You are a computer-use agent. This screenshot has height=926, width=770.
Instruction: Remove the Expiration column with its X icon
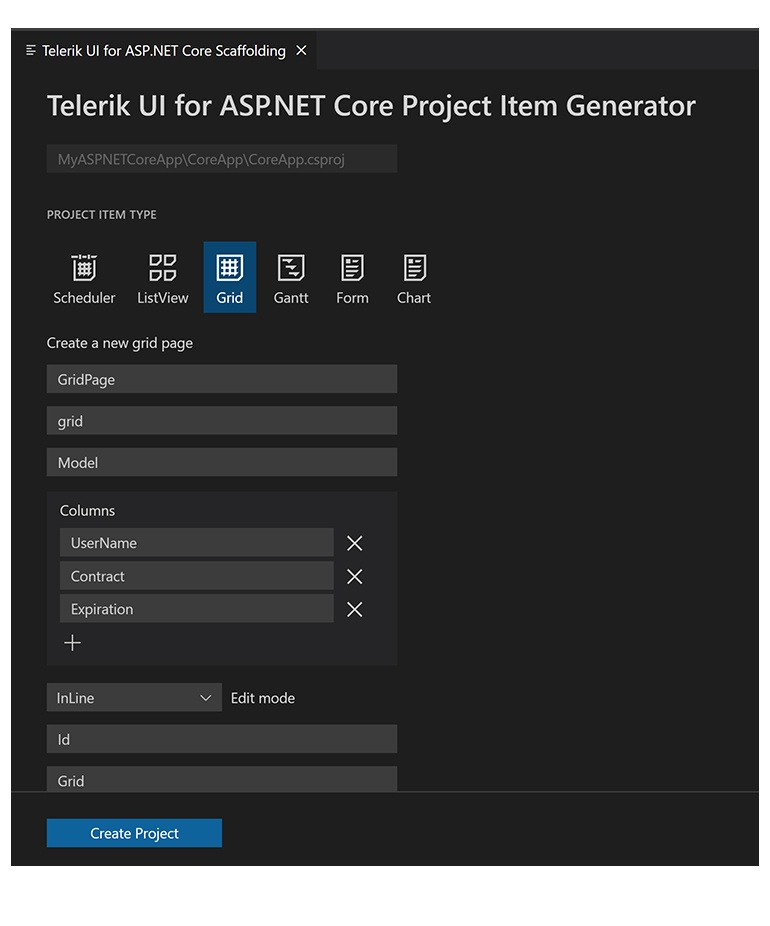(354, 609)
